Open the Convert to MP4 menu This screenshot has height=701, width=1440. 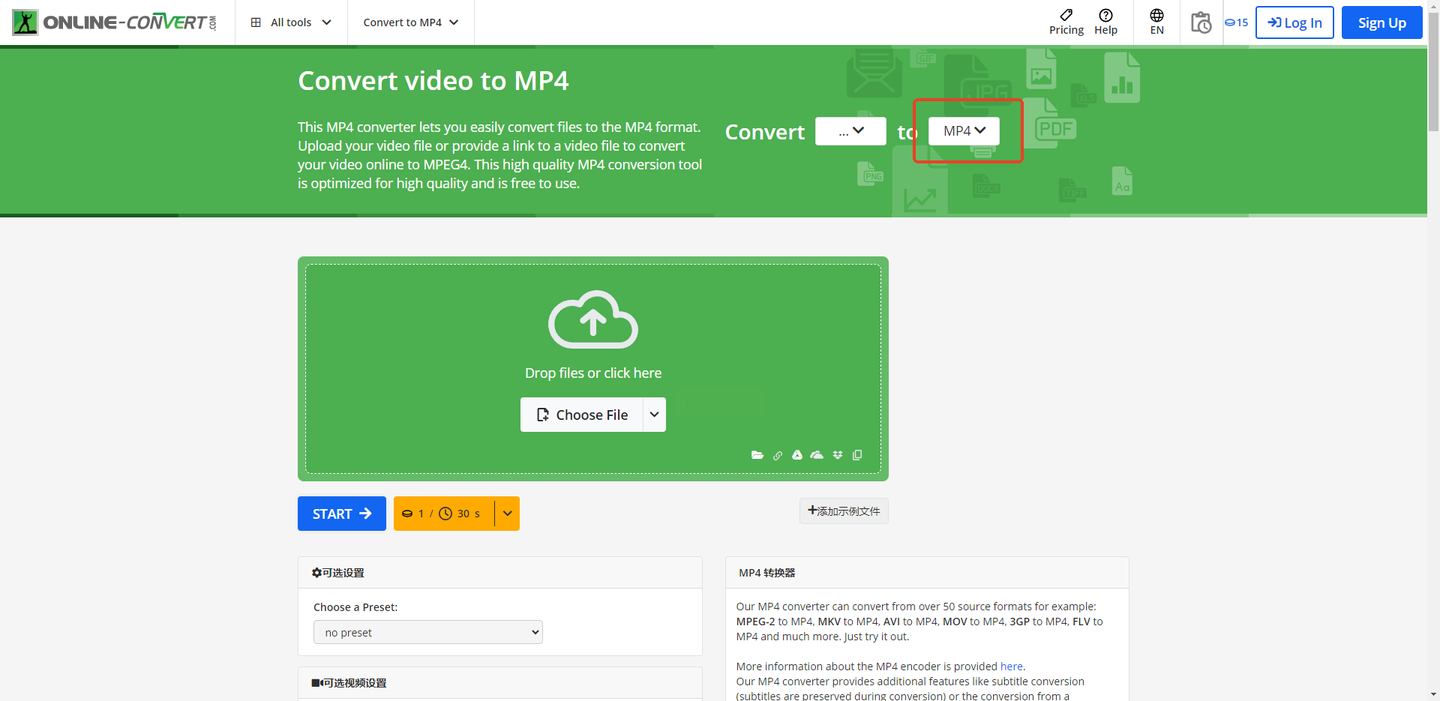point(411,22)
